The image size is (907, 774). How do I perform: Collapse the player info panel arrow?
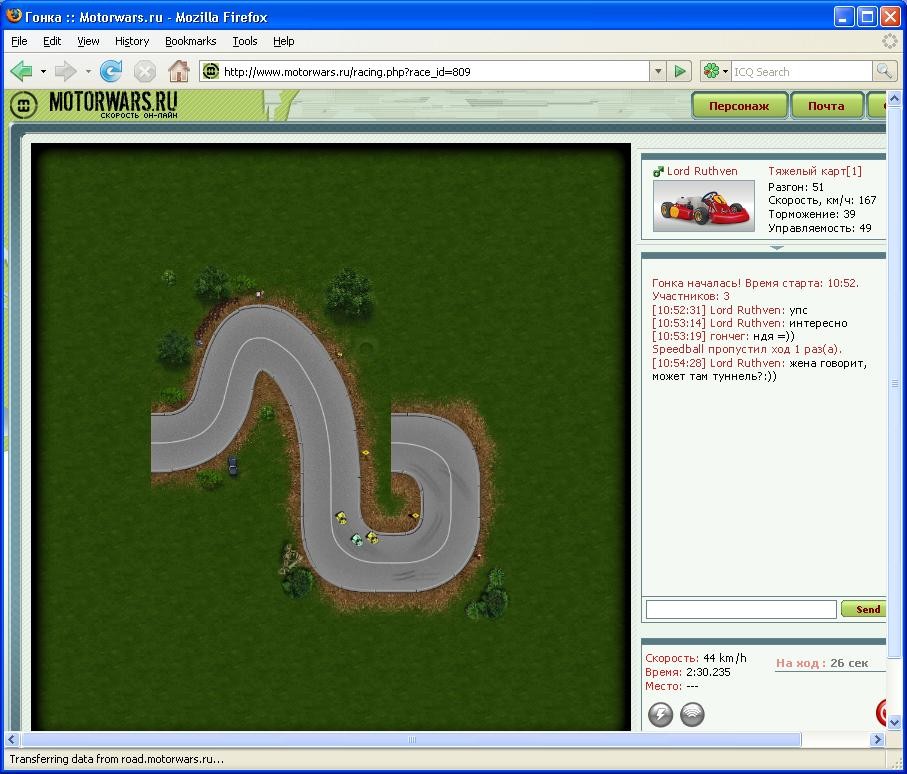tap(776, 247)
